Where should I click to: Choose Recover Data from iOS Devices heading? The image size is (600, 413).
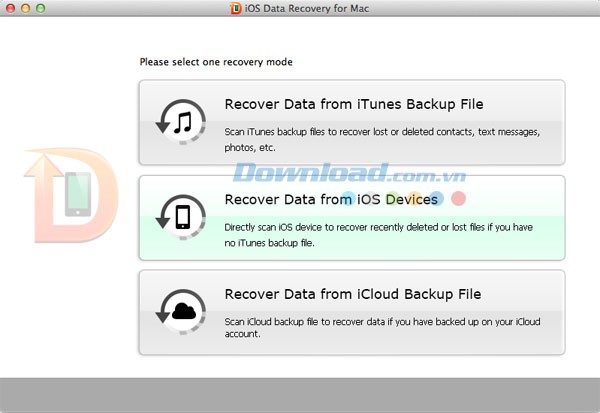331,200
